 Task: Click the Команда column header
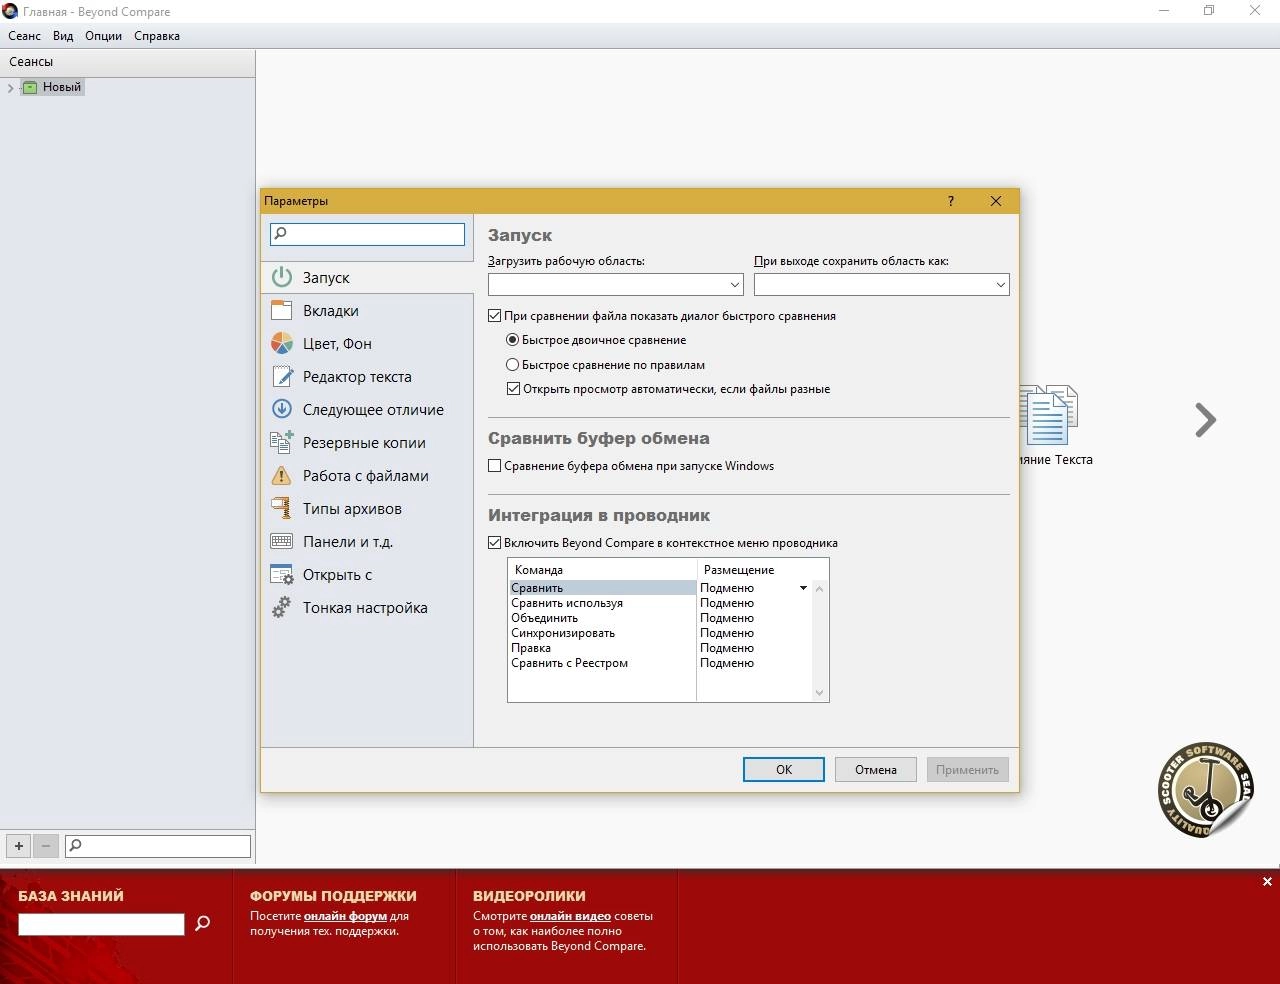point(602,569)
